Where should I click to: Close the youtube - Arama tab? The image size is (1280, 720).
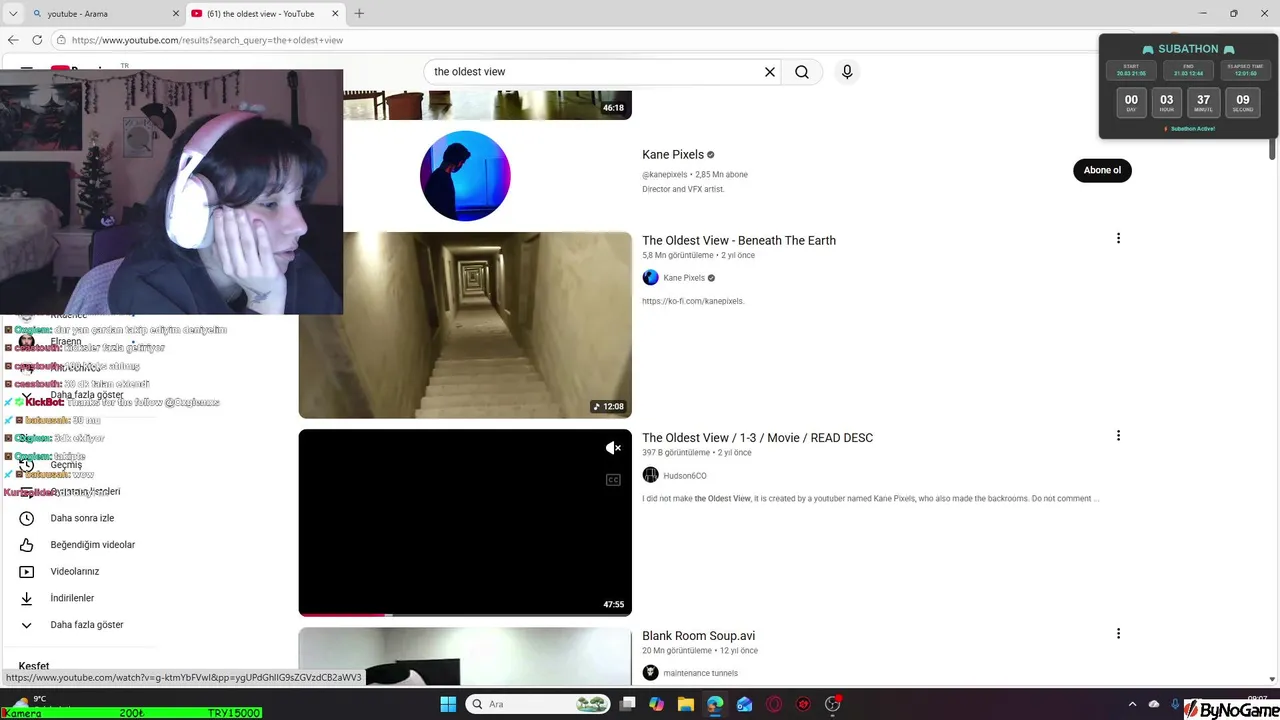(x=174, y=14)
